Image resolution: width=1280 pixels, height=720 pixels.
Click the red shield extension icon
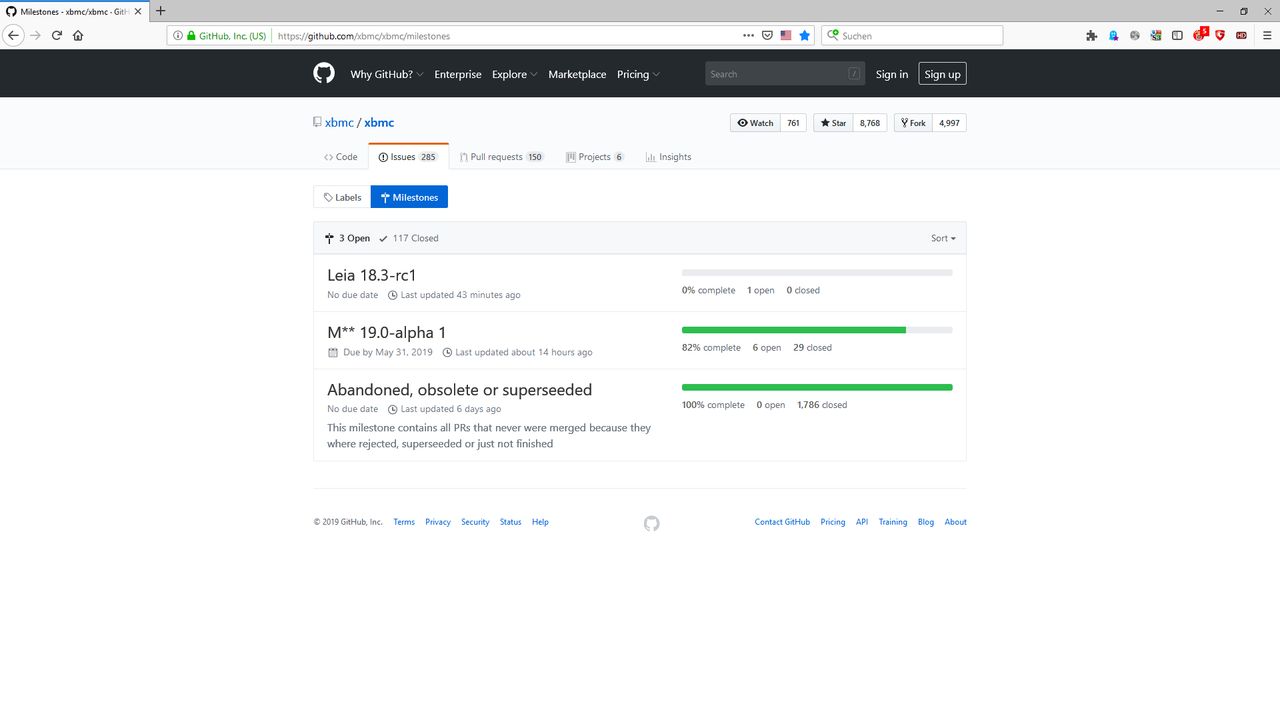(1220, 35)
